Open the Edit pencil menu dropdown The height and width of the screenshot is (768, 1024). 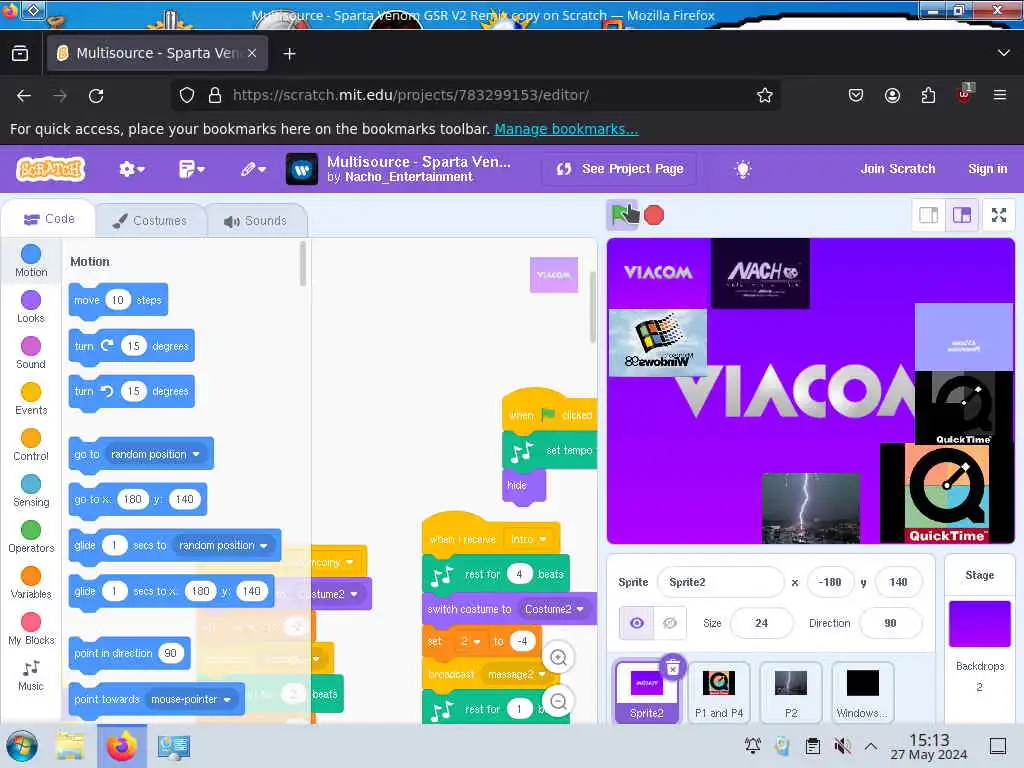[253, 169]
